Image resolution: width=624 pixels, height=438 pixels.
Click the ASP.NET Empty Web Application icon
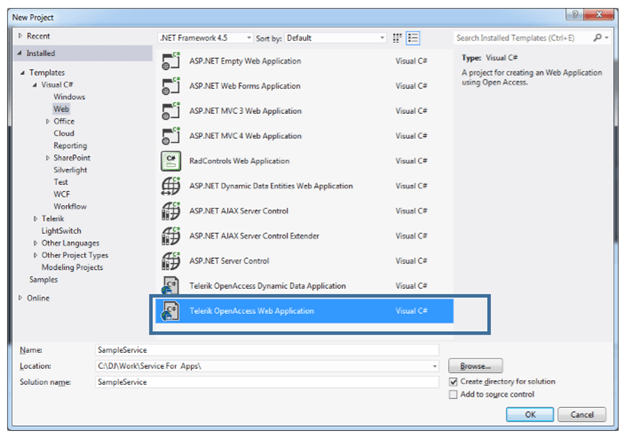[170, 60]
